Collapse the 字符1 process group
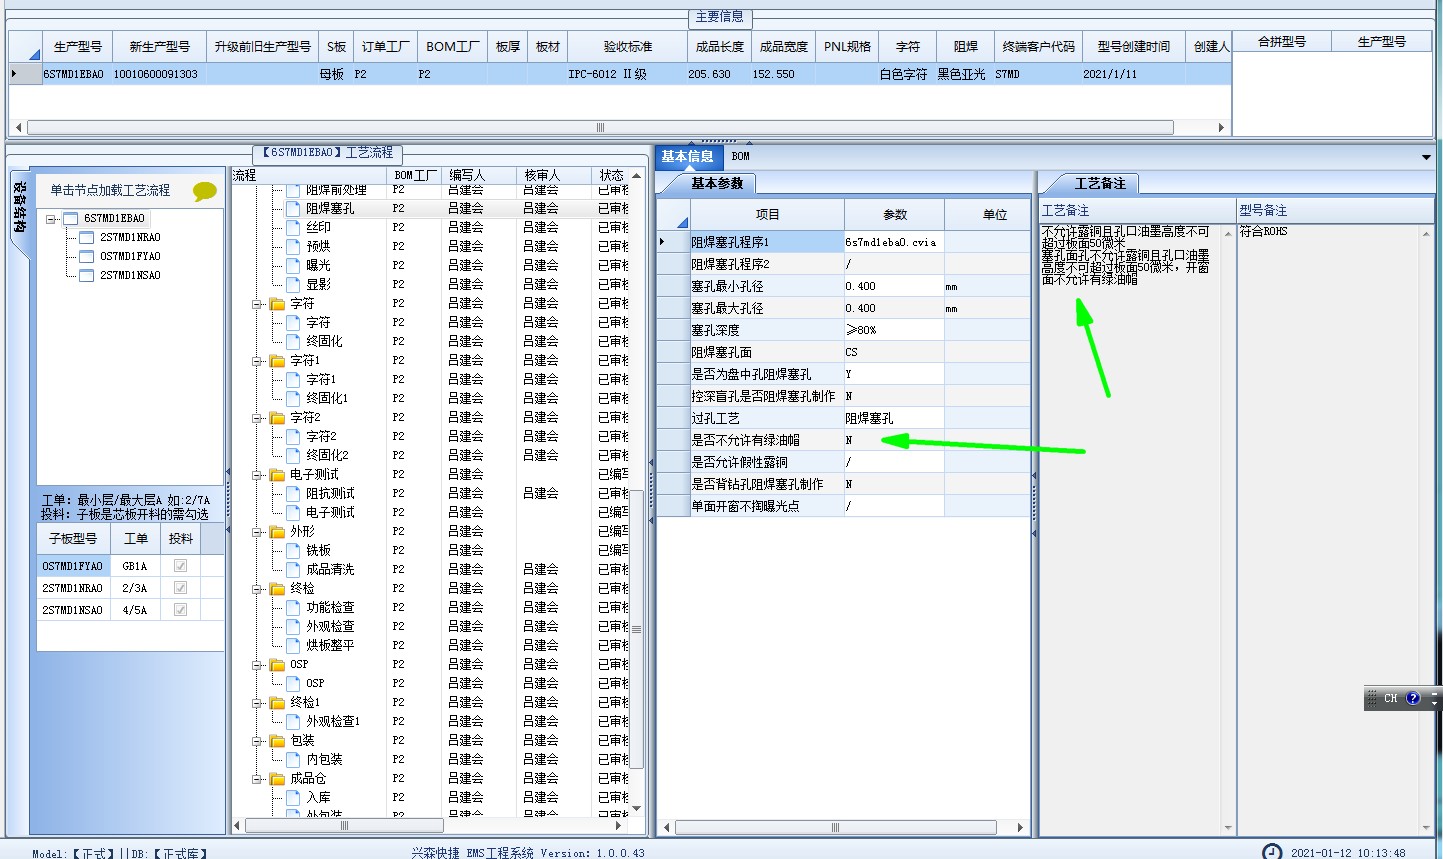The height and width of the screenshot is (859, 1443). pyautogui.click(x=257, y=361)
